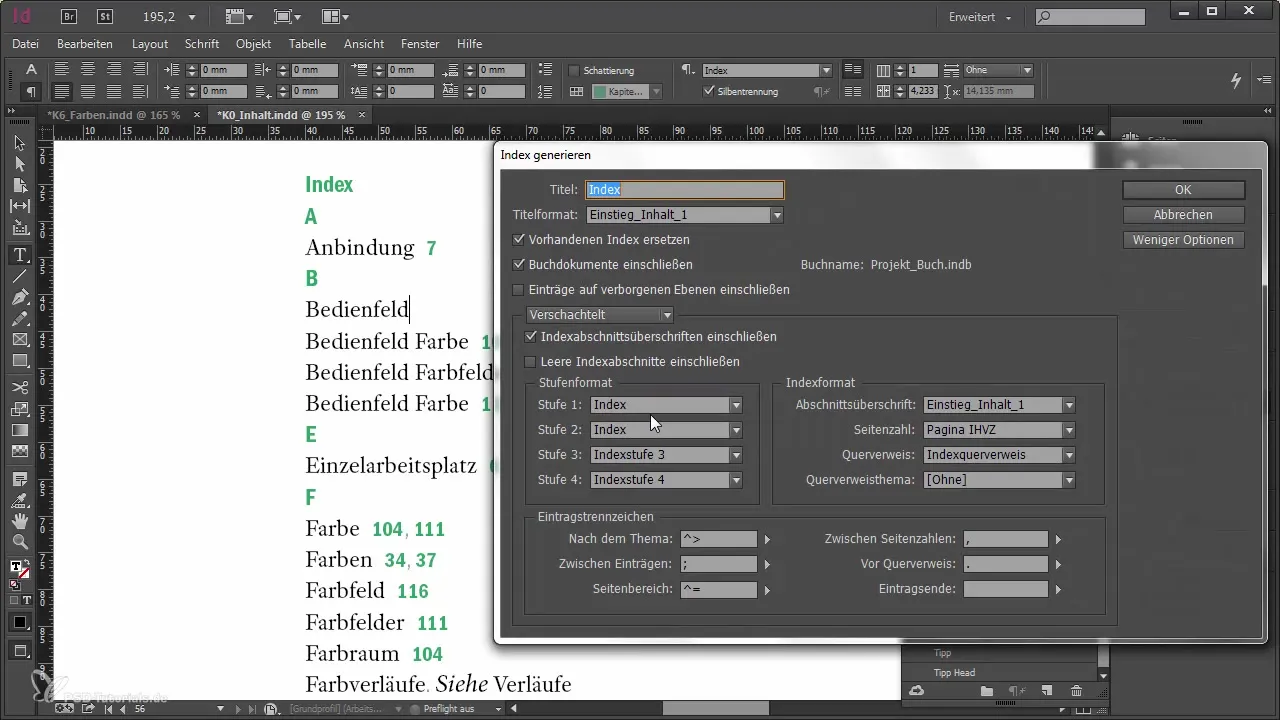The width and height of the screenshot is (1280, 720).
Task: Open Seitenzahl dropdown showing Pagina IHVZ
Action: 999,430
